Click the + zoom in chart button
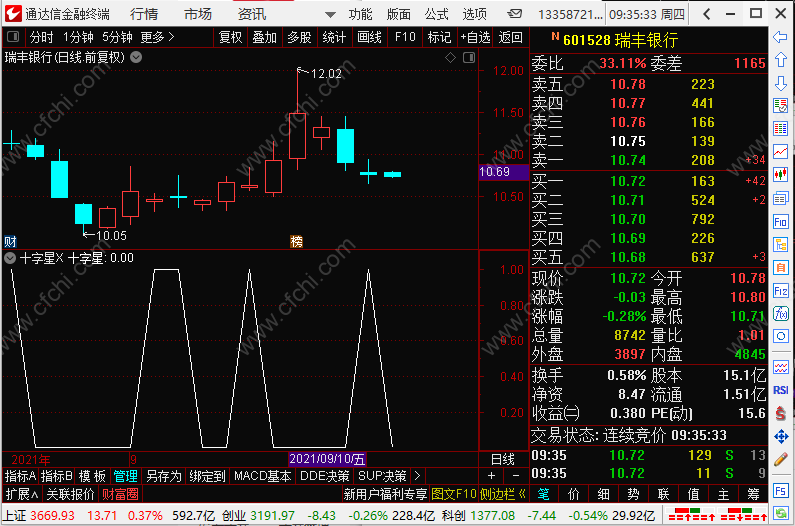Screen dimensions: 795x526 pyautogui.click(x=491, y=476)
